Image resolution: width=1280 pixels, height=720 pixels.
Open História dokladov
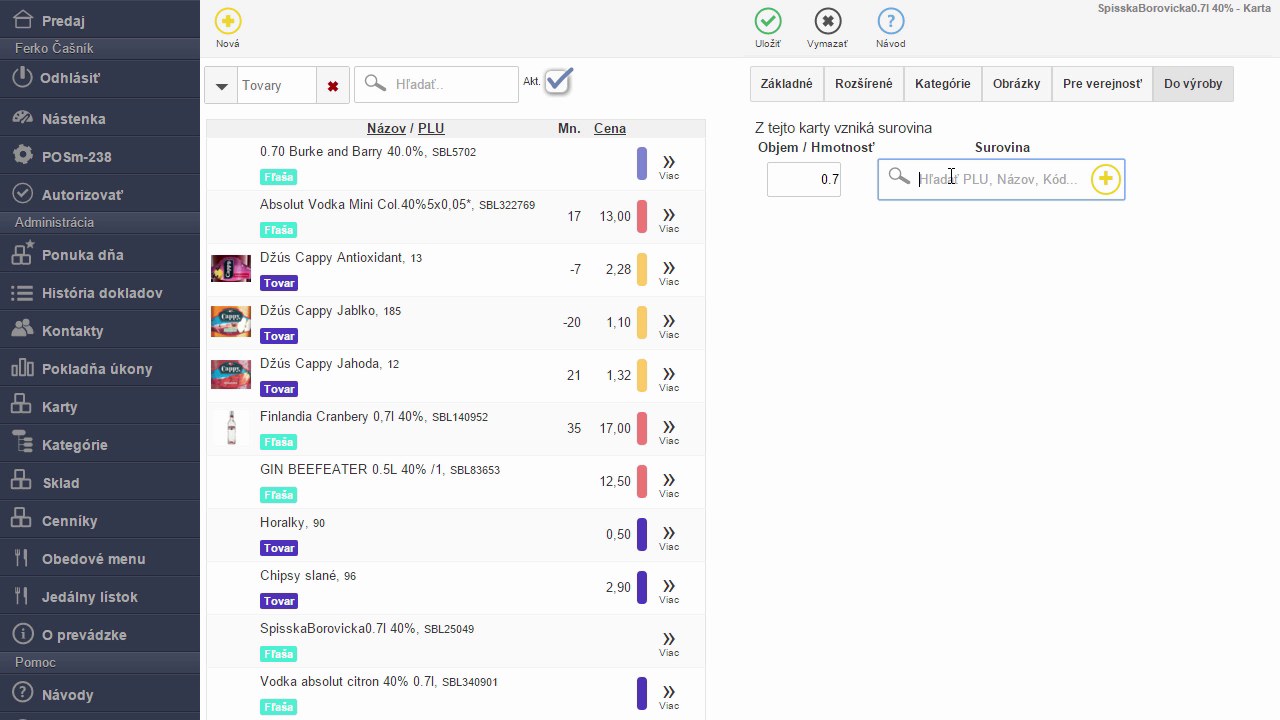pyautogui.click(x=100, y=292)
